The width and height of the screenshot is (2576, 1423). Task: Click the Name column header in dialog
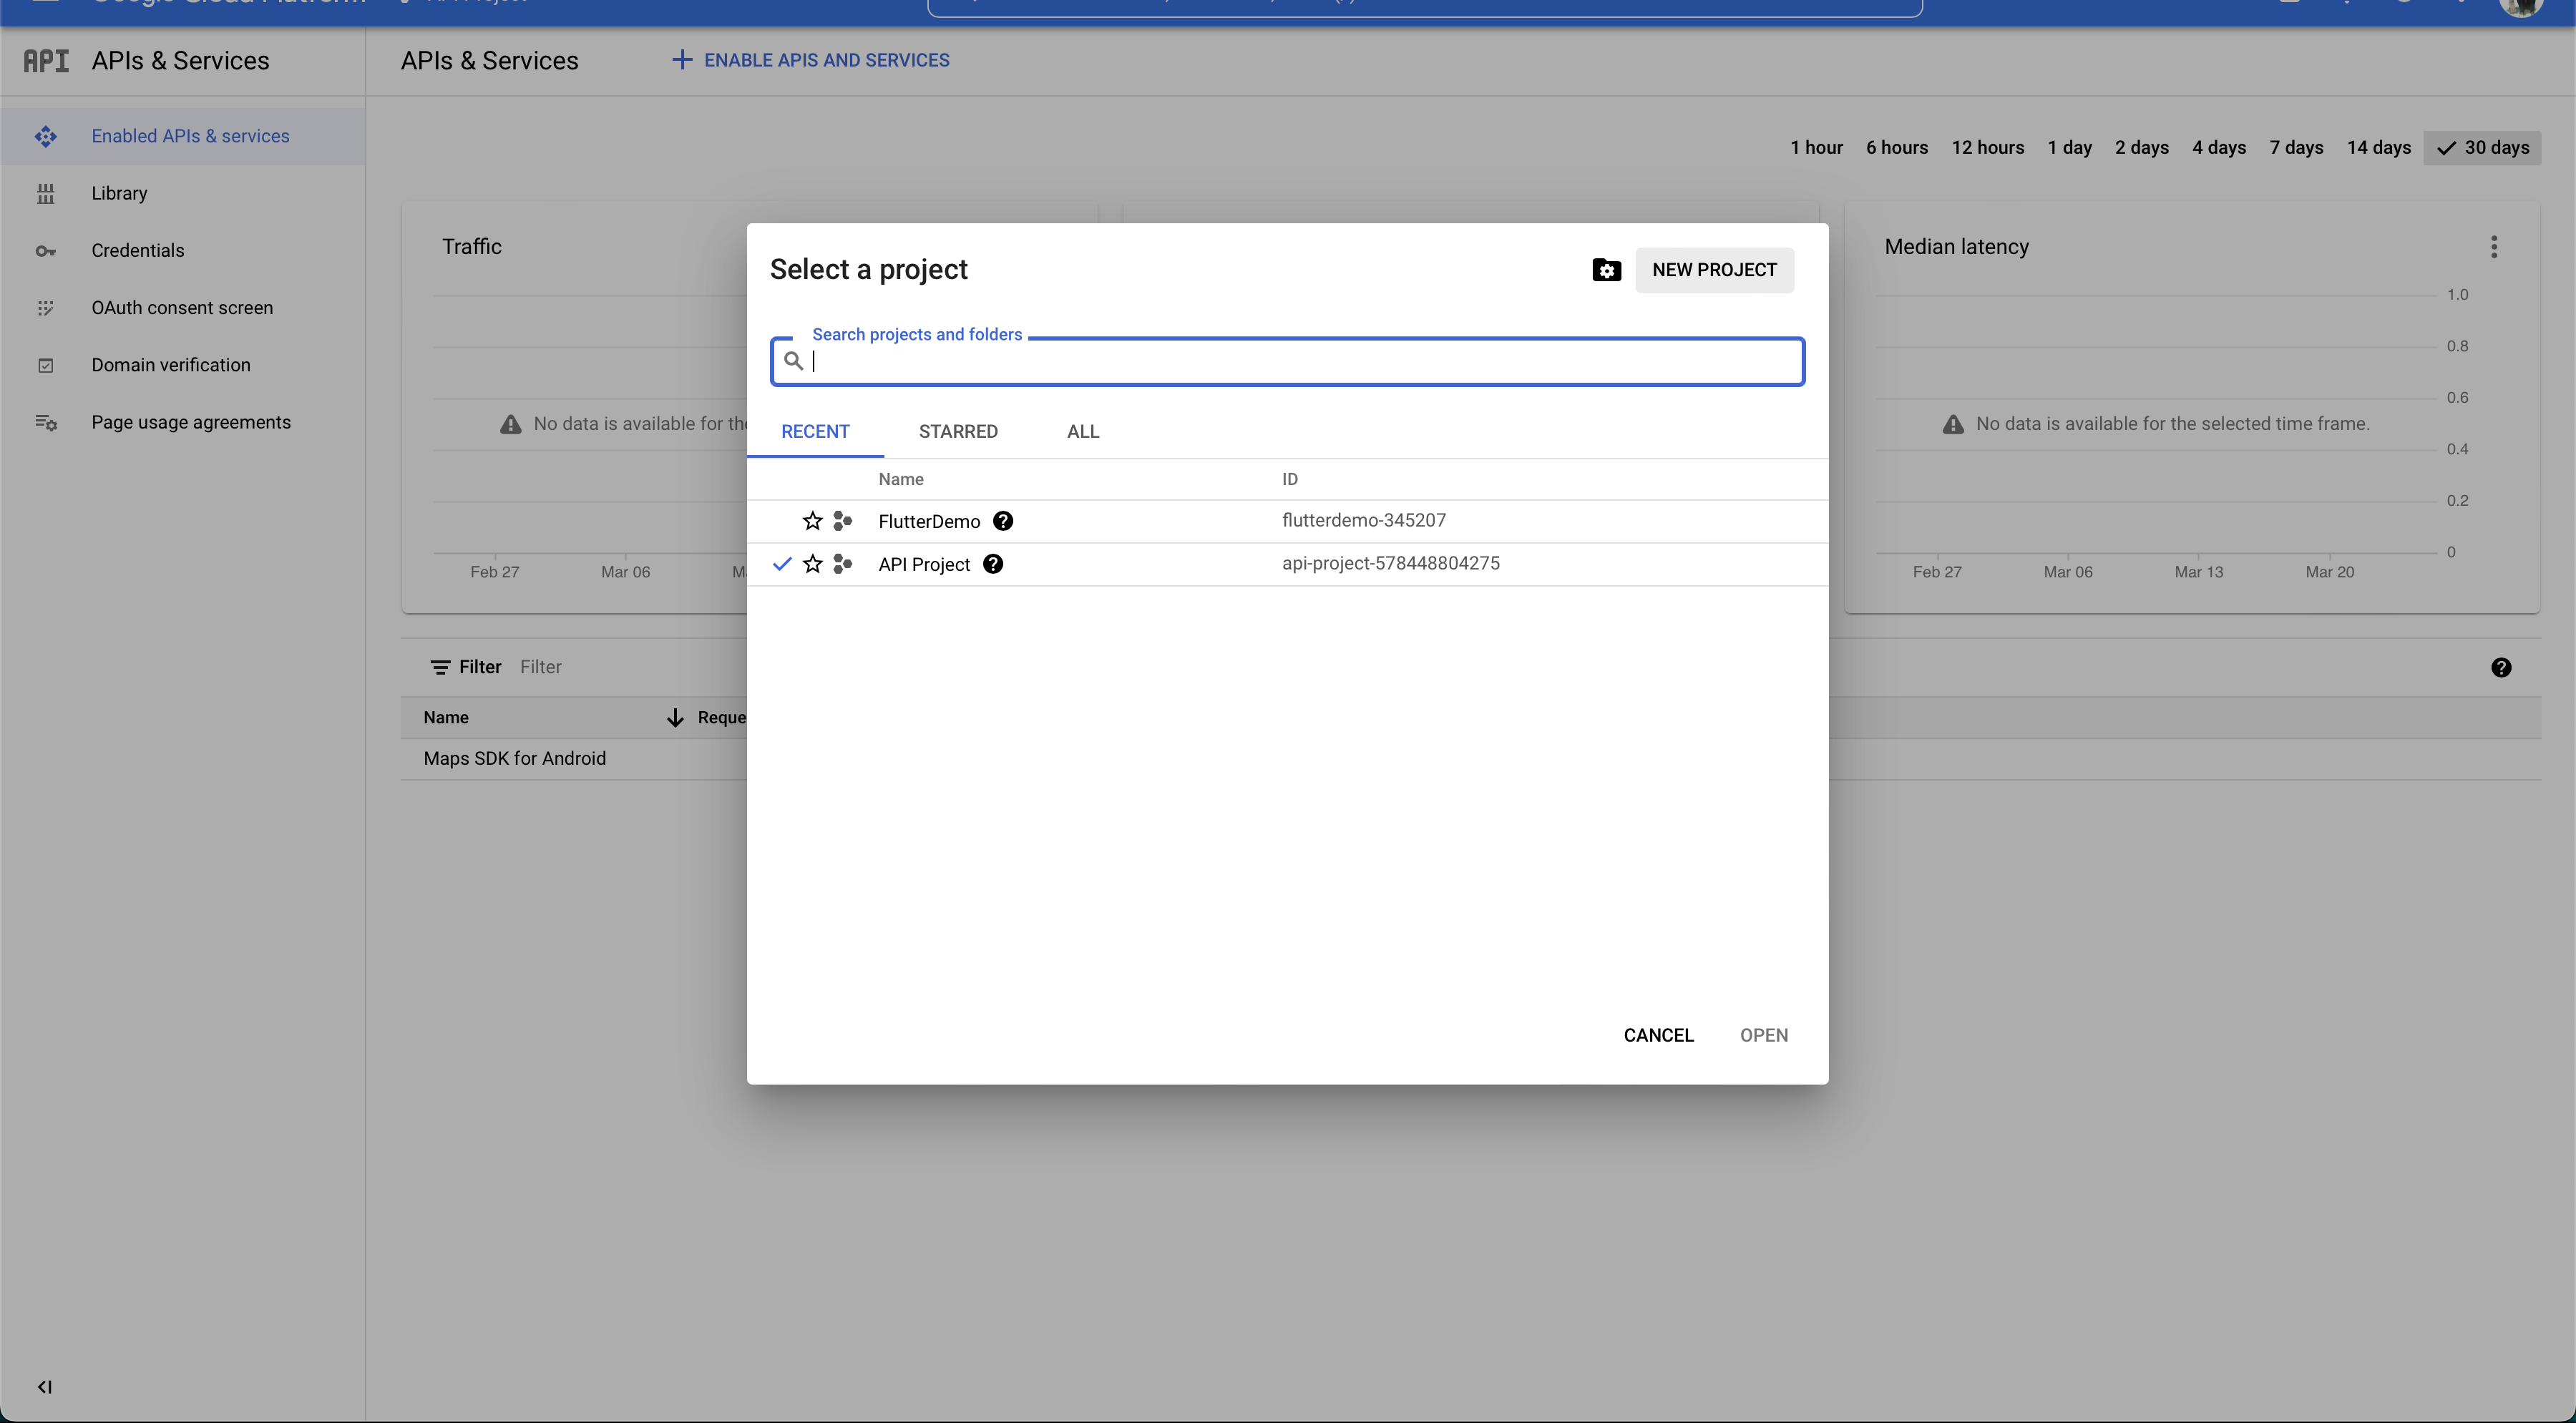coord(901,479)
